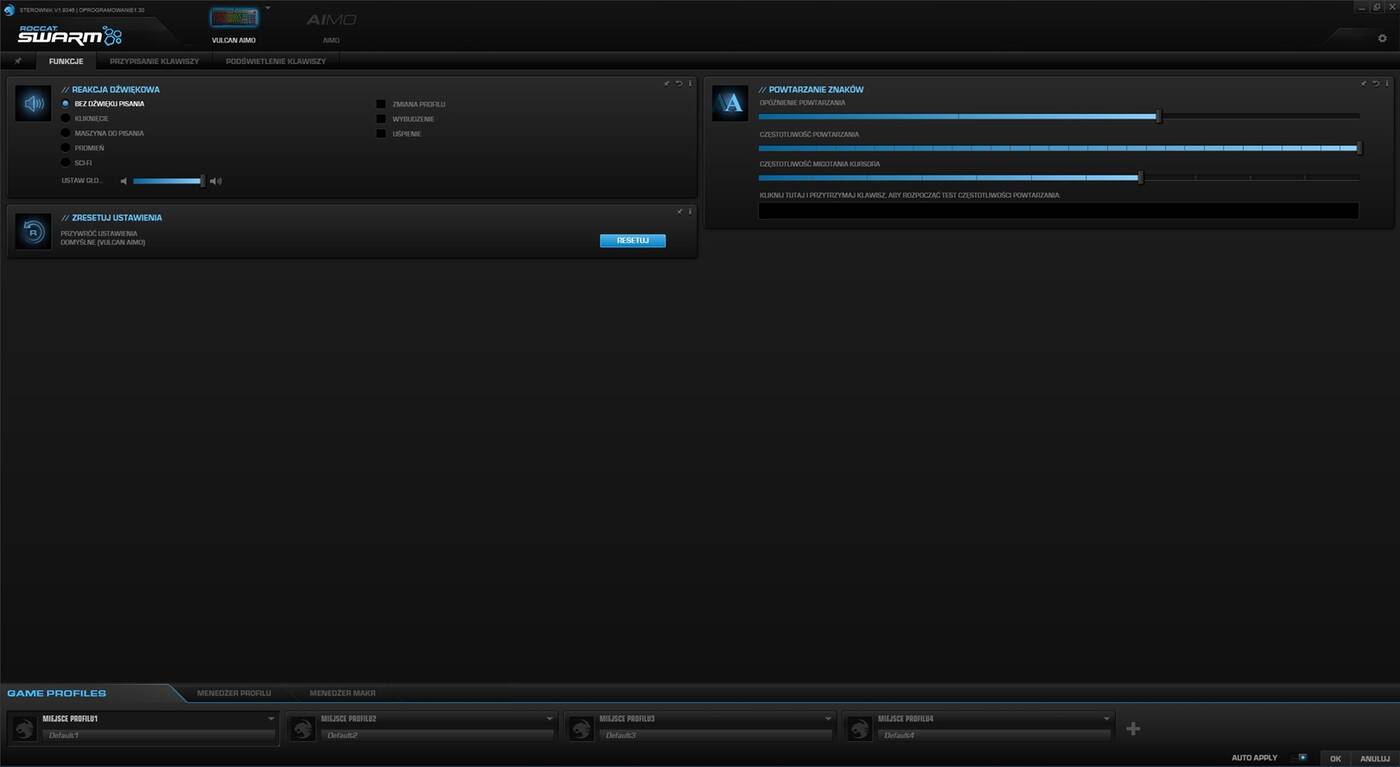
Task: Toggle the Auto Apply switch
Action: pyautogui.click(x=1300, y=758)
